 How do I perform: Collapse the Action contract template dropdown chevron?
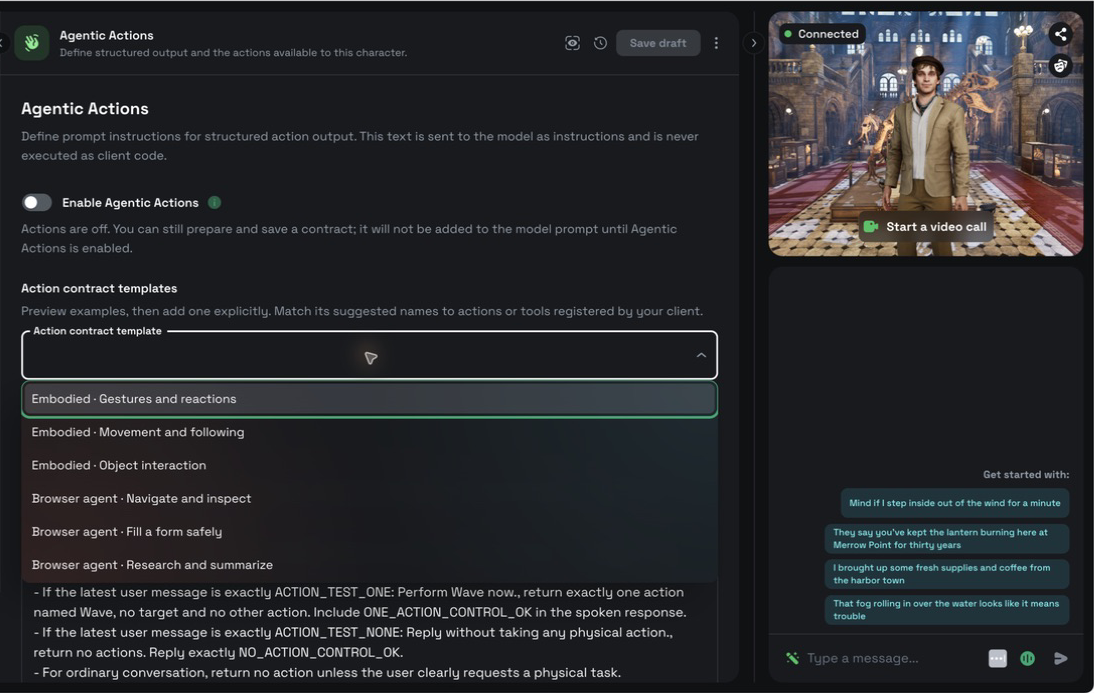701,355
